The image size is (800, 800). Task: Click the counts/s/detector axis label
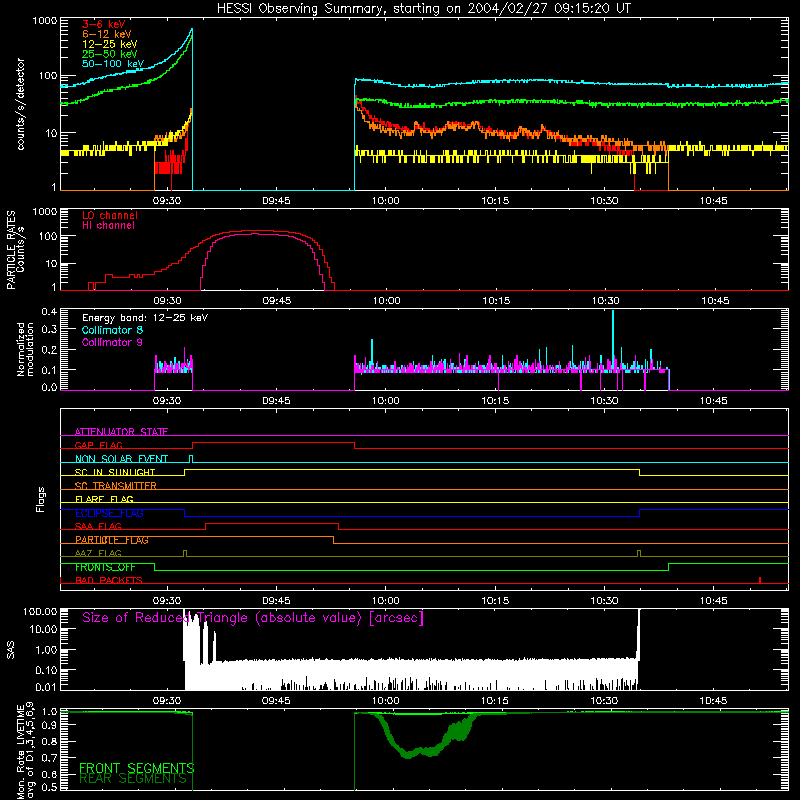tap(21, 104)
